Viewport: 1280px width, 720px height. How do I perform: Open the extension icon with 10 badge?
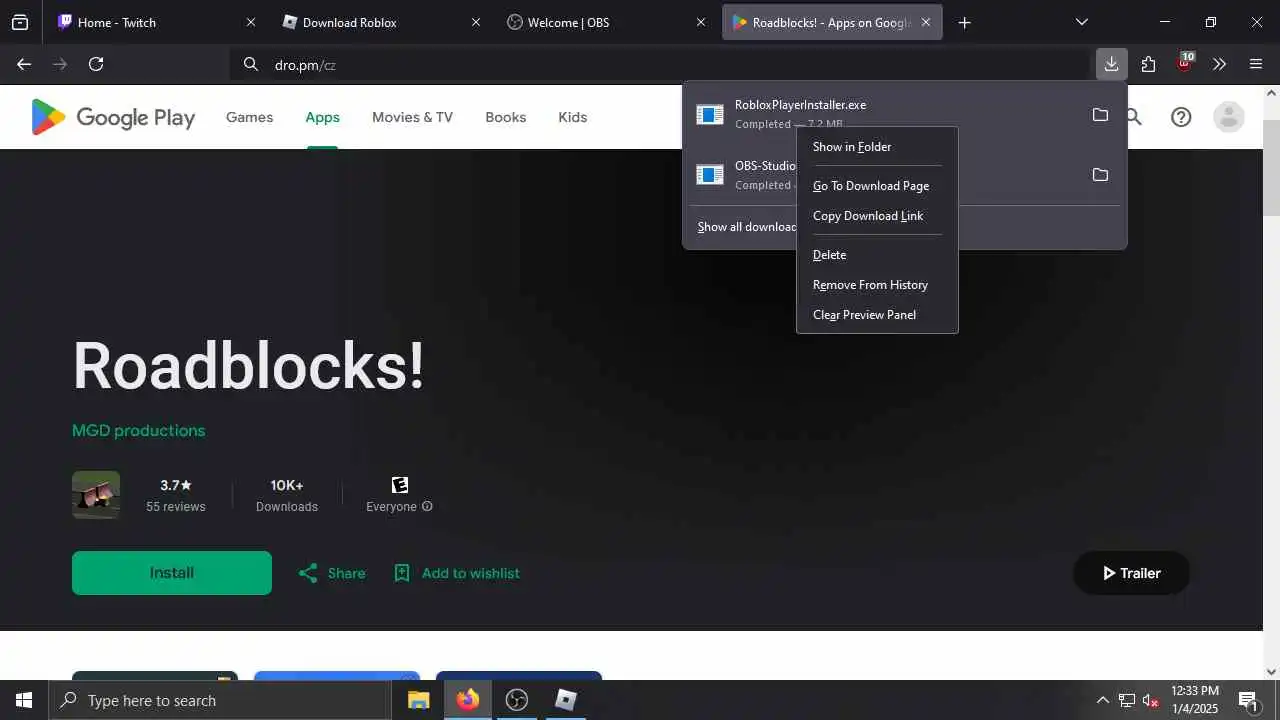click(x=1185, y=64)
